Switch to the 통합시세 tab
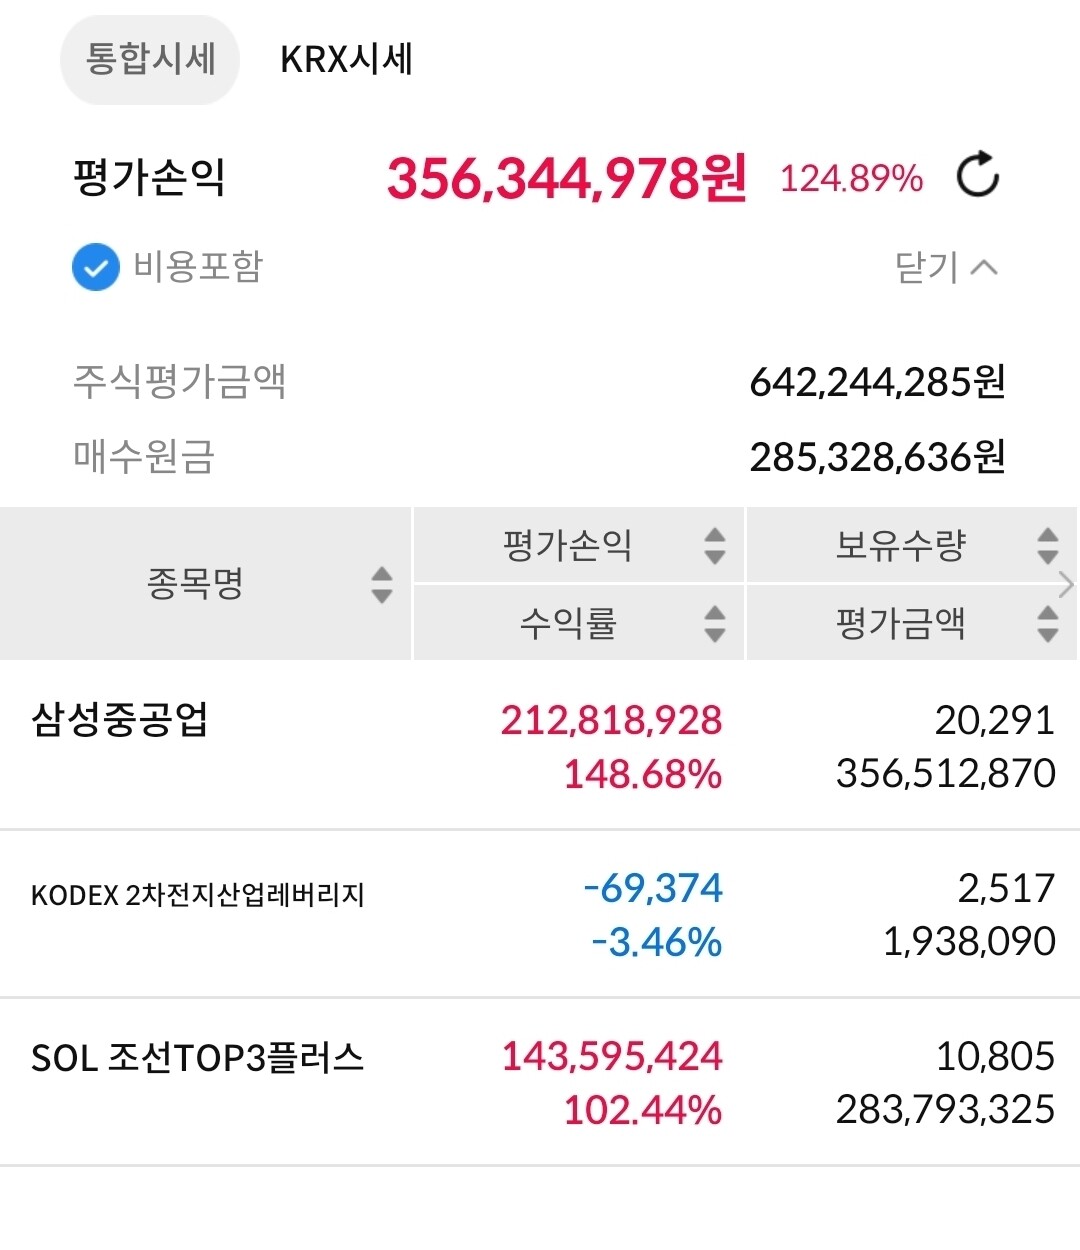The image size is (1080, 1250). 150,59
